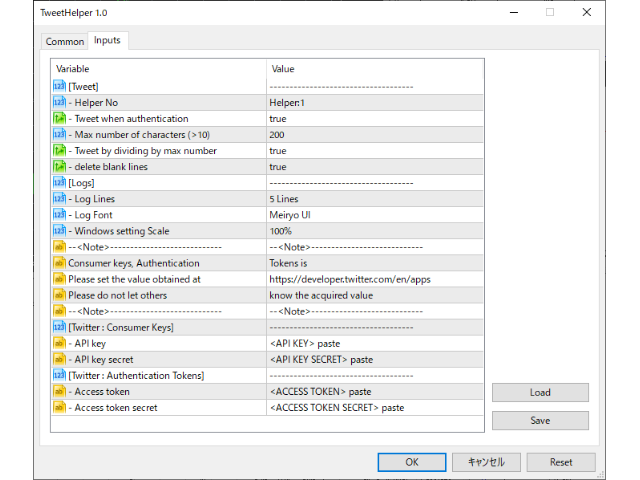Click the boolean icon next to Tweet when authentication
The width and height of the screenshot is (640, 480).
59,118
